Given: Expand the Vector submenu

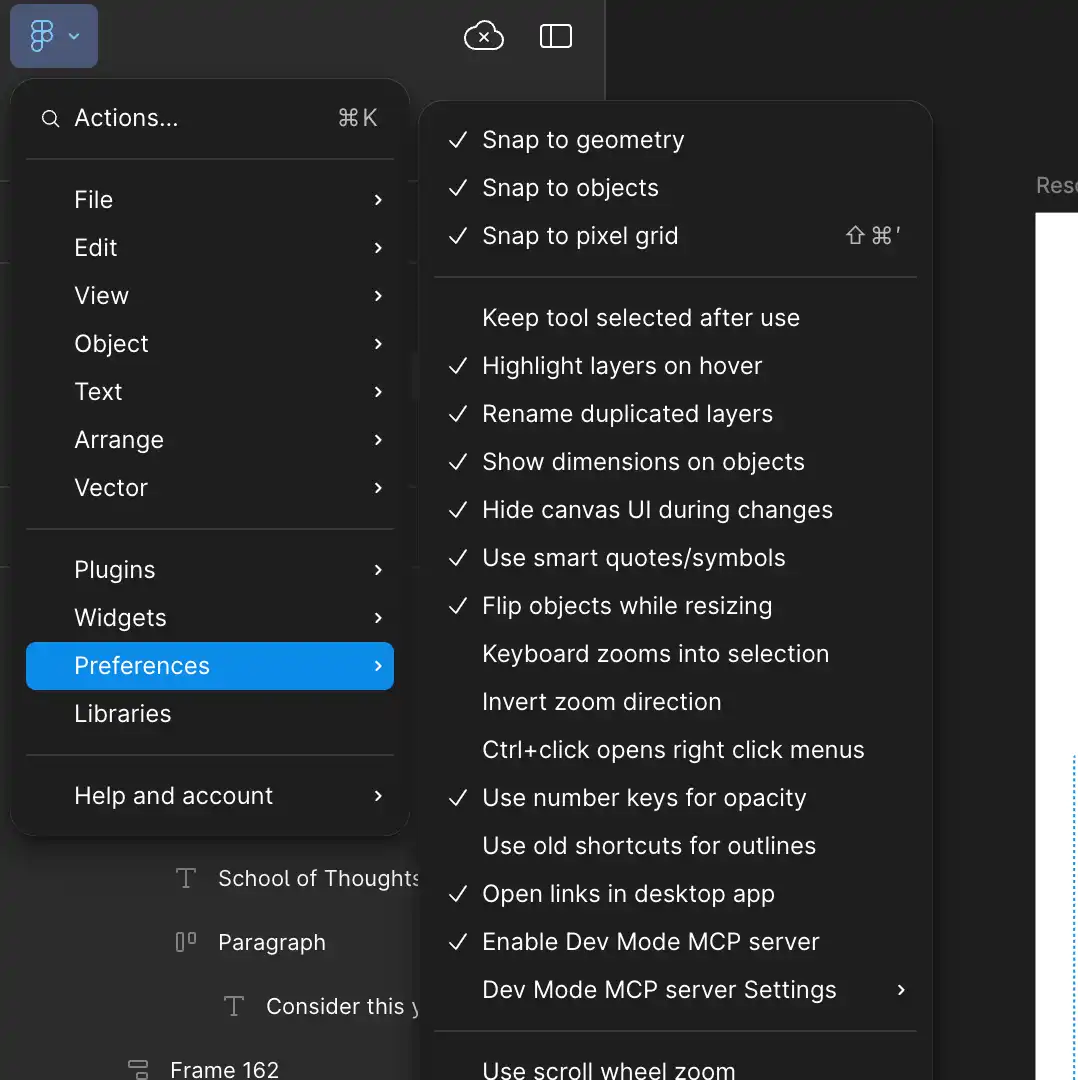Looking at the screenshot, I should click(x=210, y=488).
